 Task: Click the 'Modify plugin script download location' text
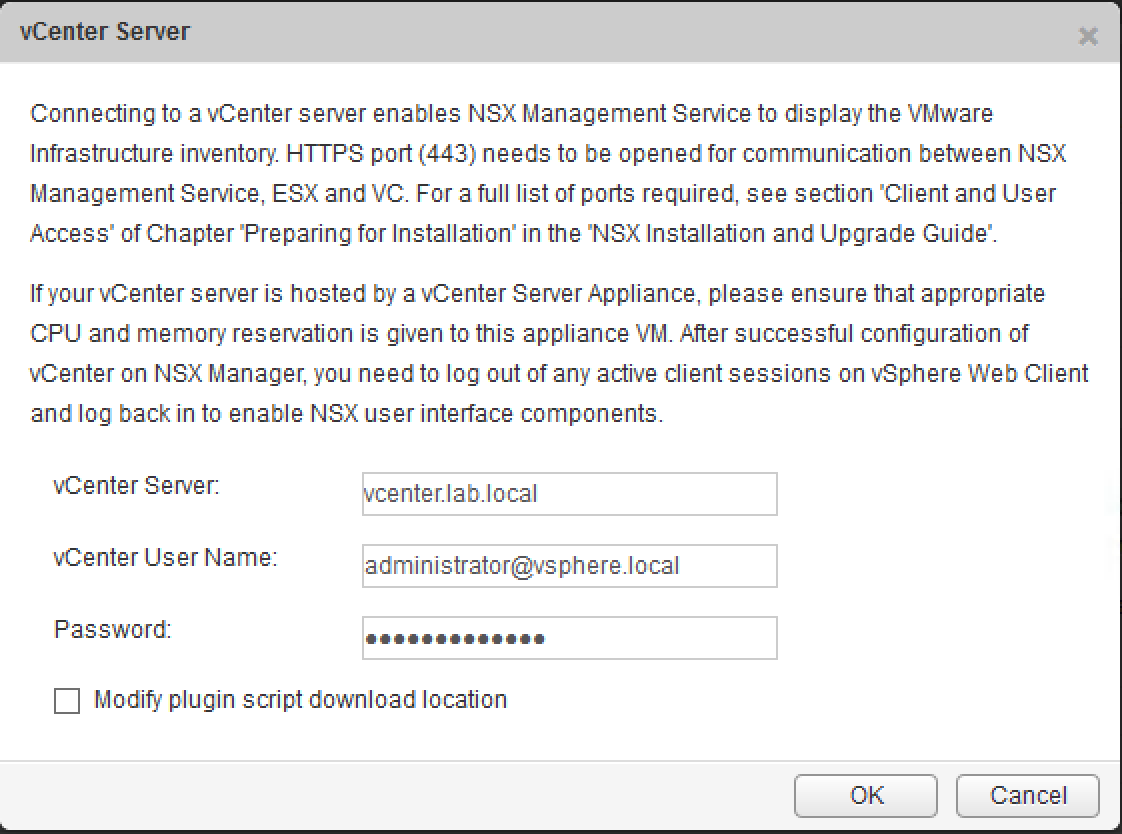point(301,700)
